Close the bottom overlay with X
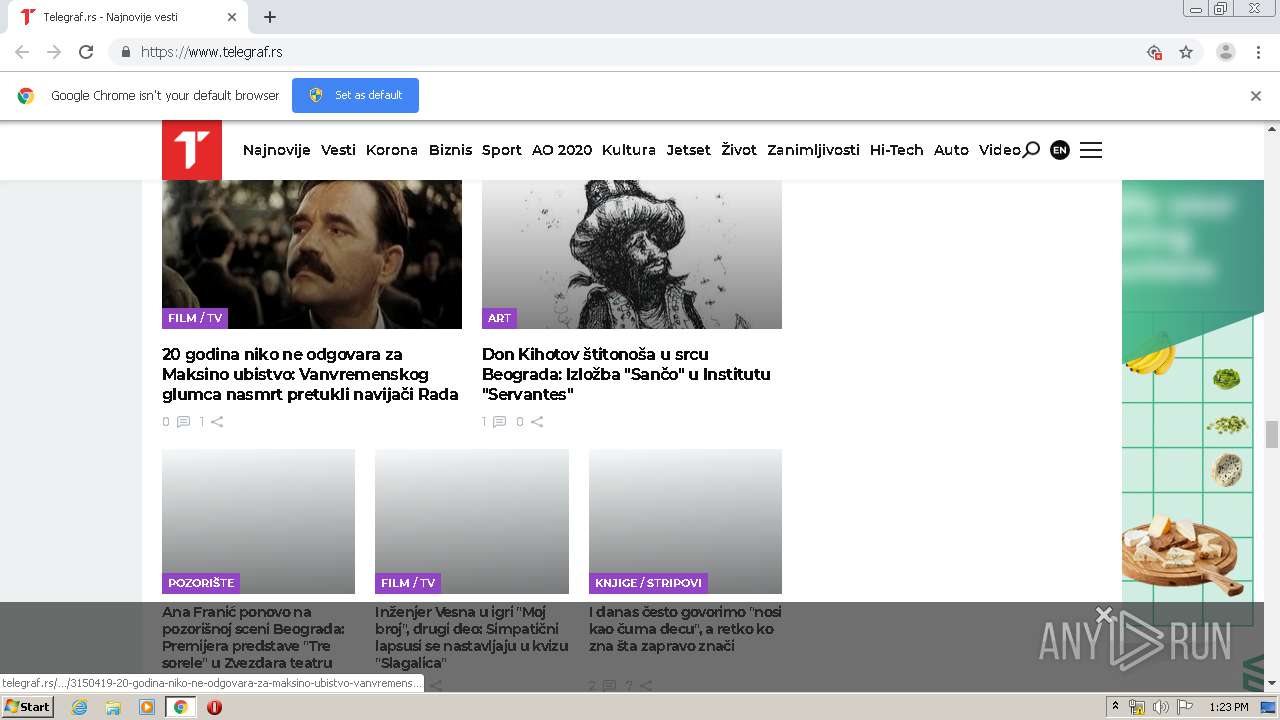The image size is (1280, 720). point(1103,613)
